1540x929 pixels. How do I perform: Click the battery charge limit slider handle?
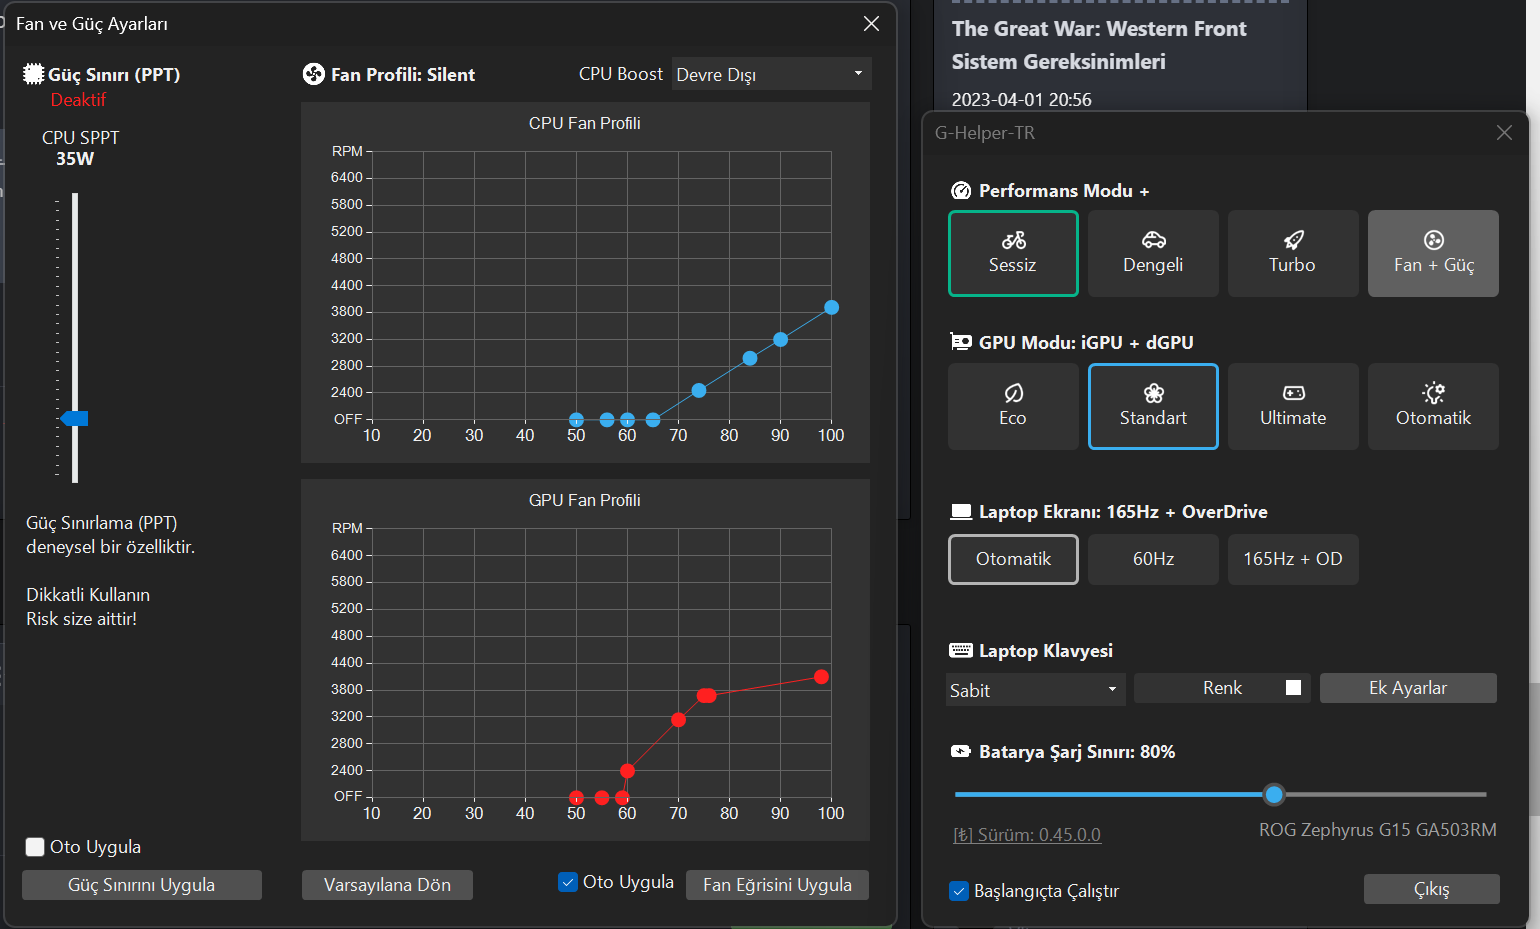point(1273,795)
